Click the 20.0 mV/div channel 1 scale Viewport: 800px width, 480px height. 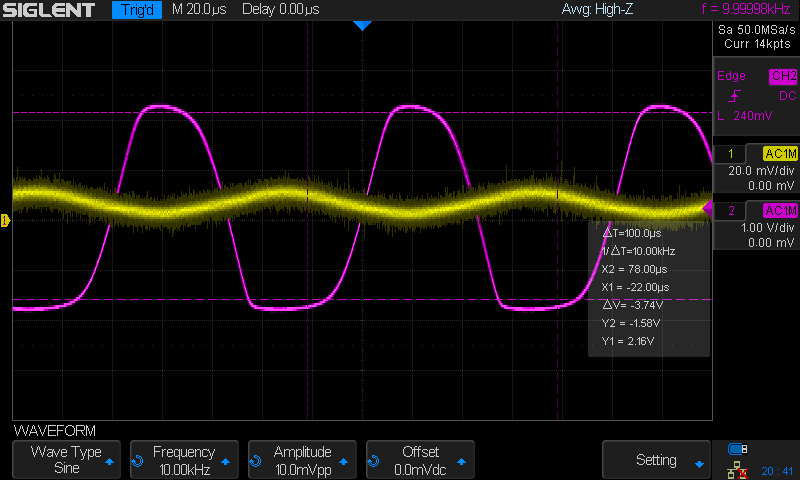(761, 171)
